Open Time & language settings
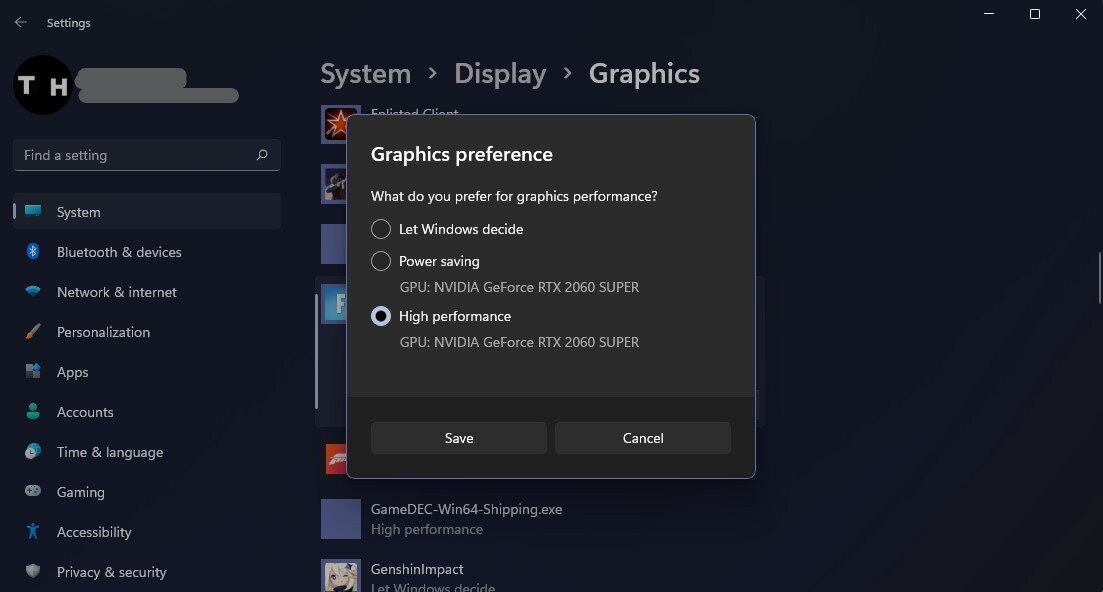The height and width of the screenshot is (592, 1103). [x=146, y=452]
